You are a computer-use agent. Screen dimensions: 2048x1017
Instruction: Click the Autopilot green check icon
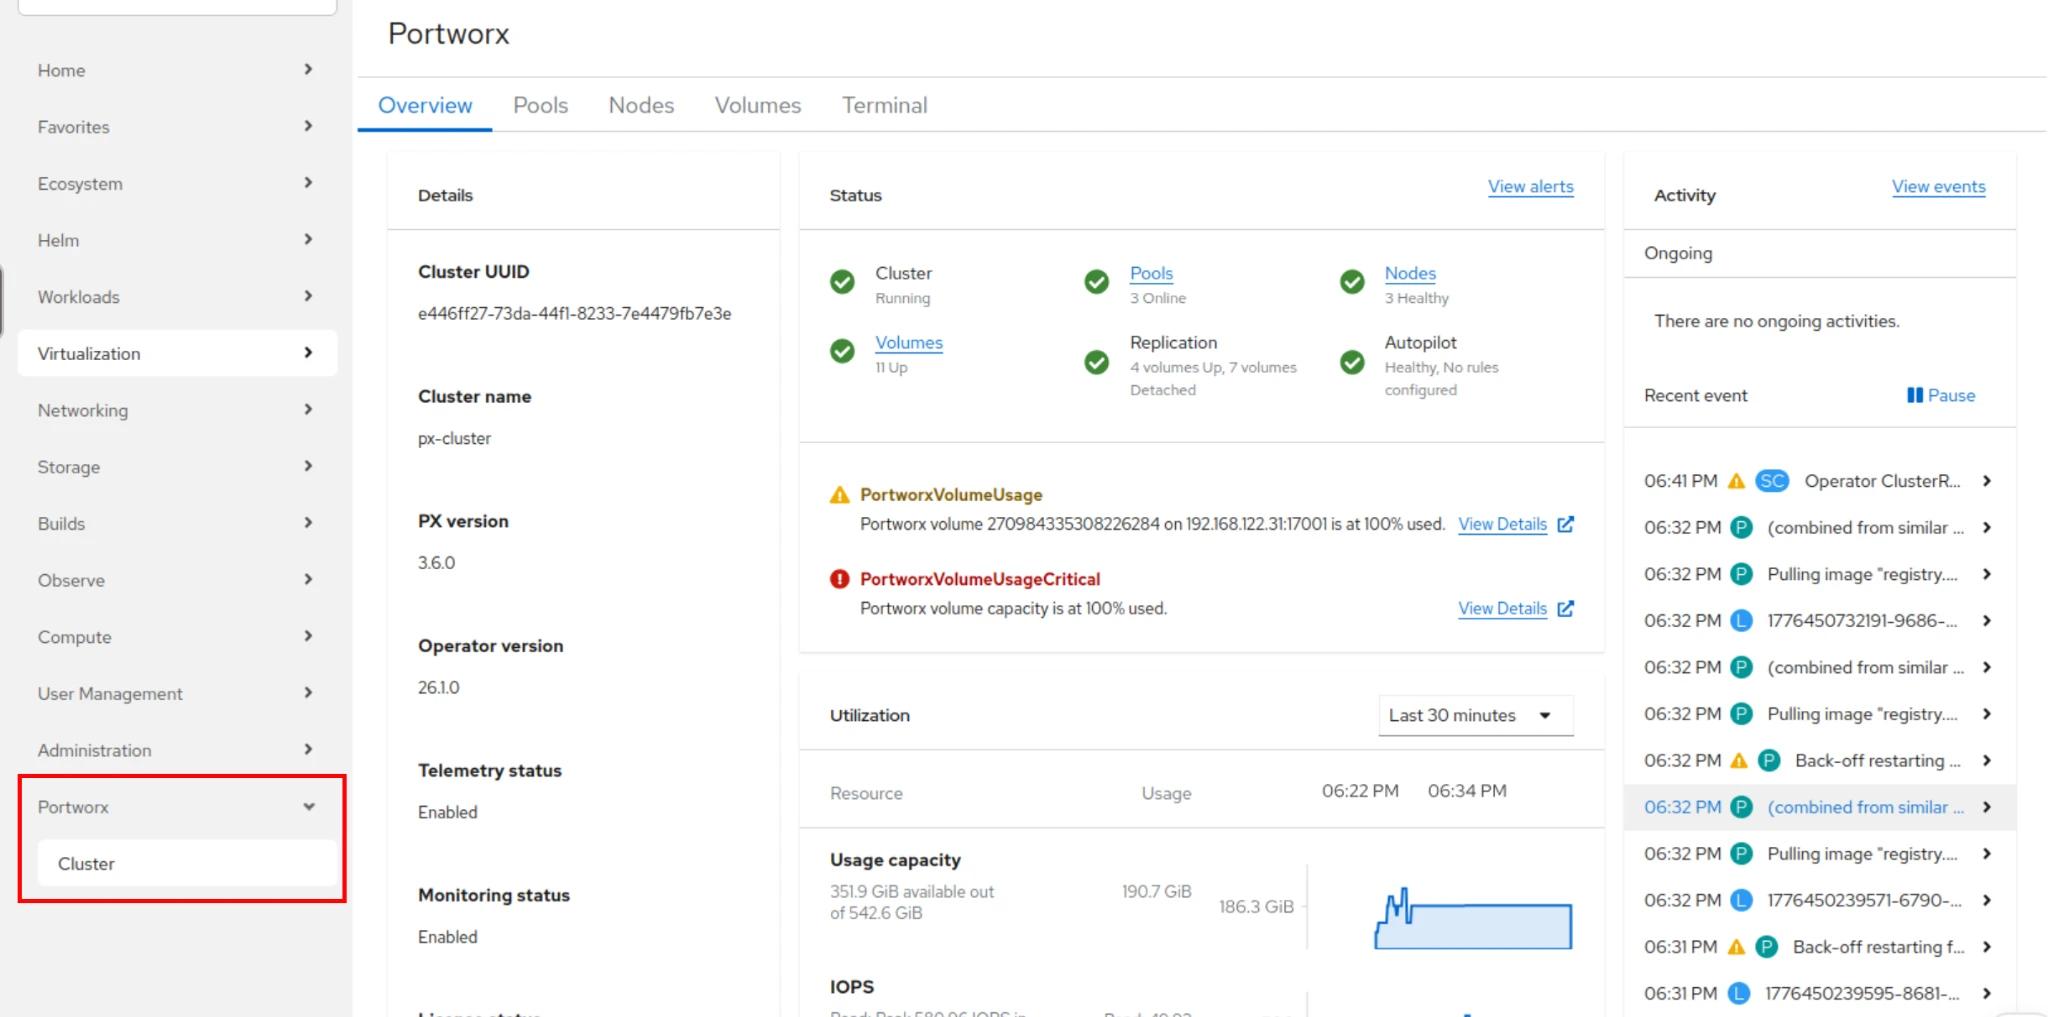click(1352, 362)
